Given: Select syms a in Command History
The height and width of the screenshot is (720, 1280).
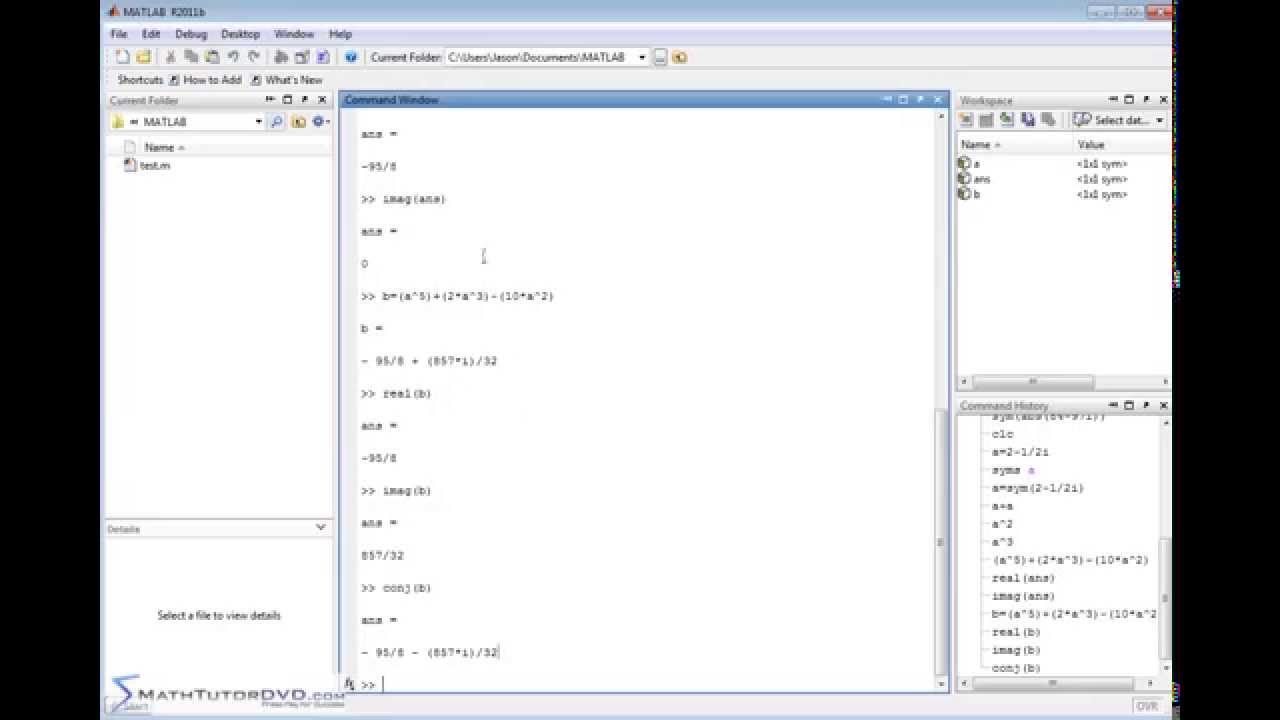Looking at the screenshot, I should tap(1013, 470).
